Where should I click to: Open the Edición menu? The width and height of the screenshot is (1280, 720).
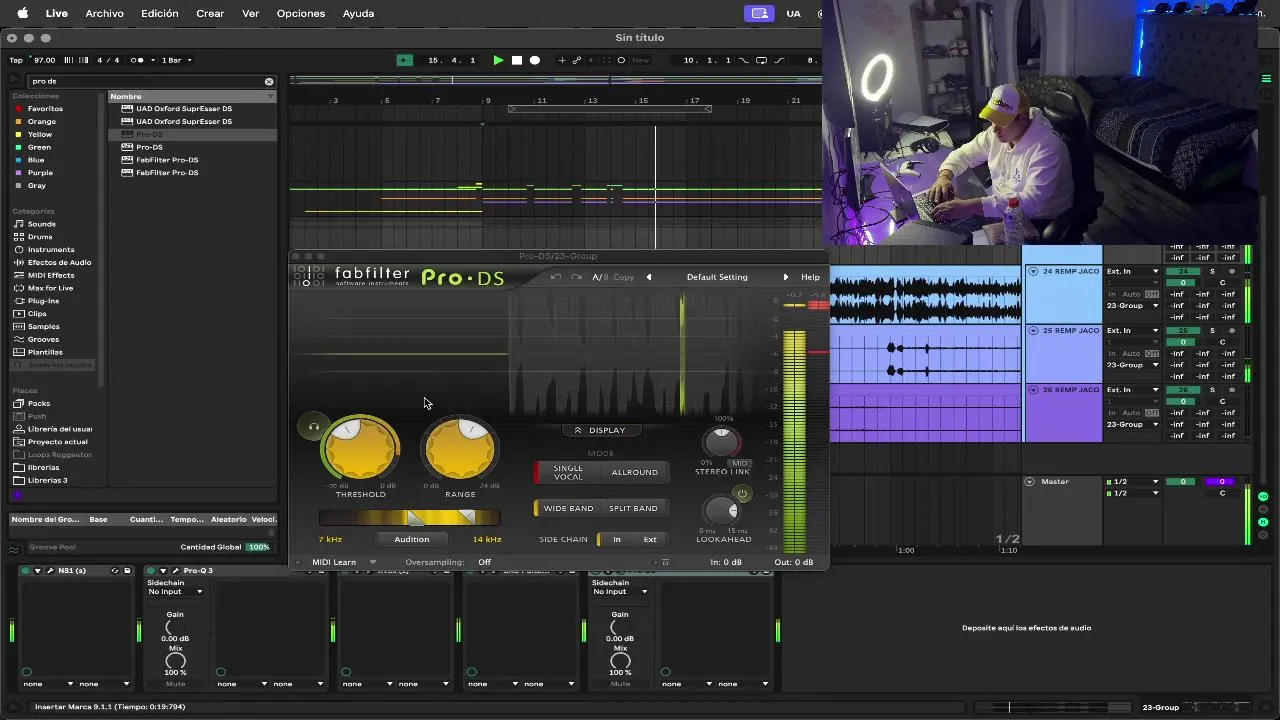click(x=160, y=13)
